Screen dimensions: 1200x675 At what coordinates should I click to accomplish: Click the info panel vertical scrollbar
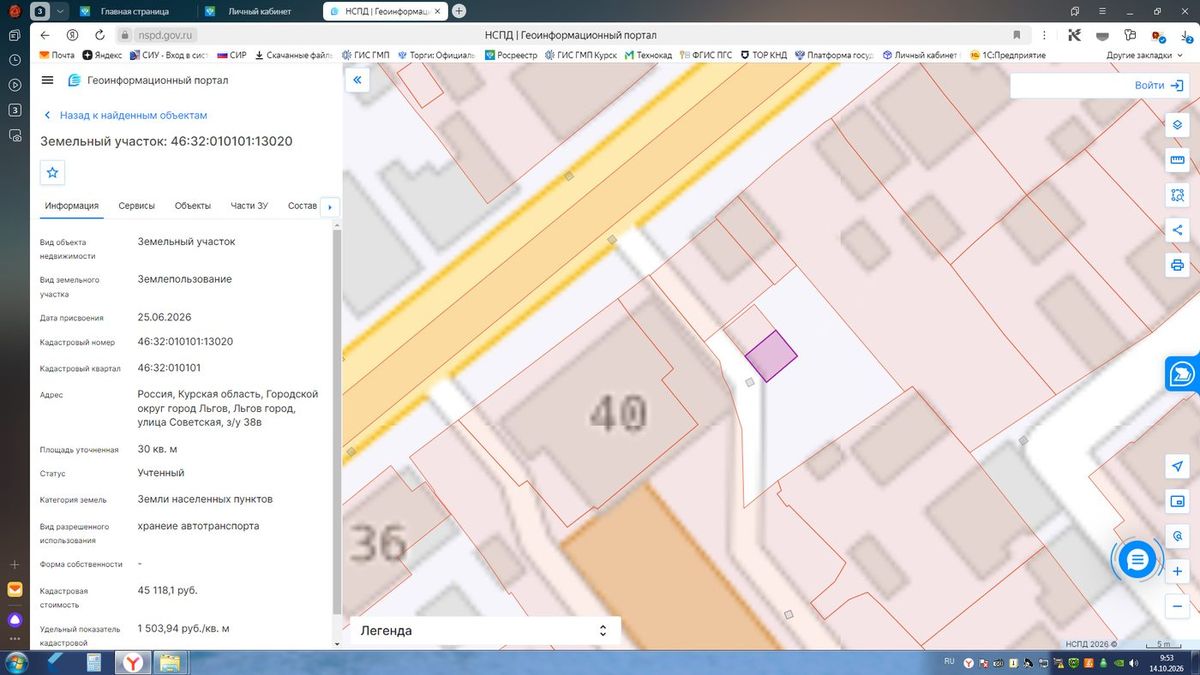coord(337,420)
